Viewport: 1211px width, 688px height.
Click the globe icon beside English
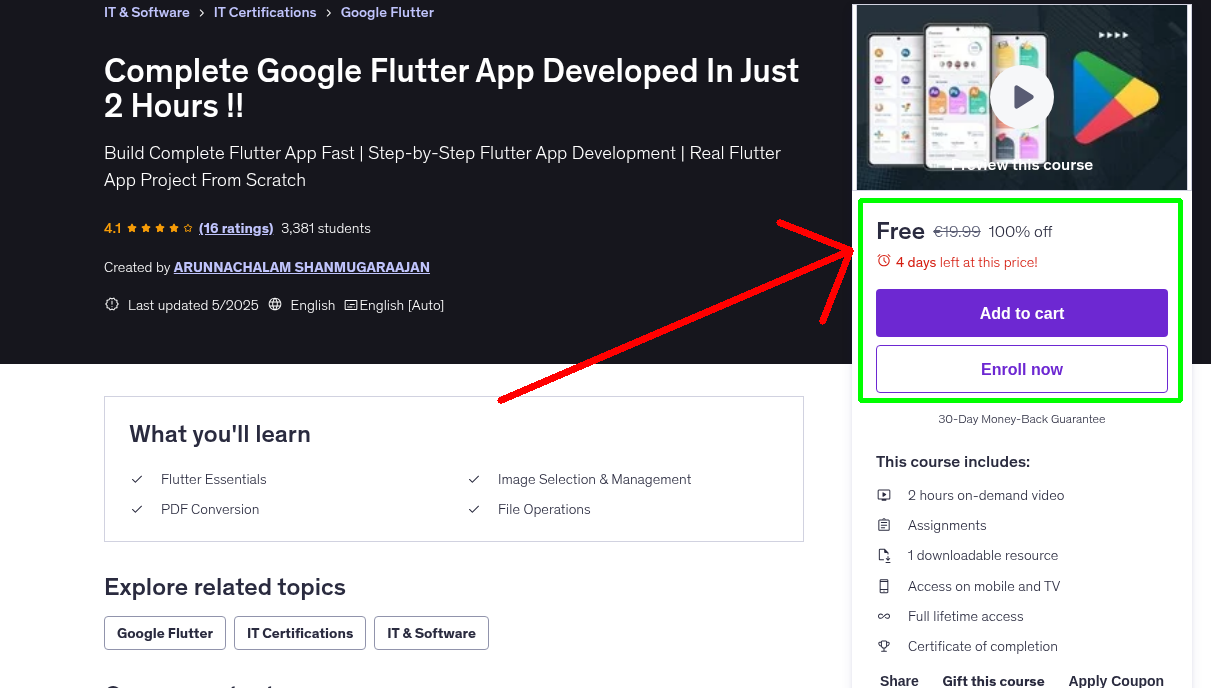(275, 304)
